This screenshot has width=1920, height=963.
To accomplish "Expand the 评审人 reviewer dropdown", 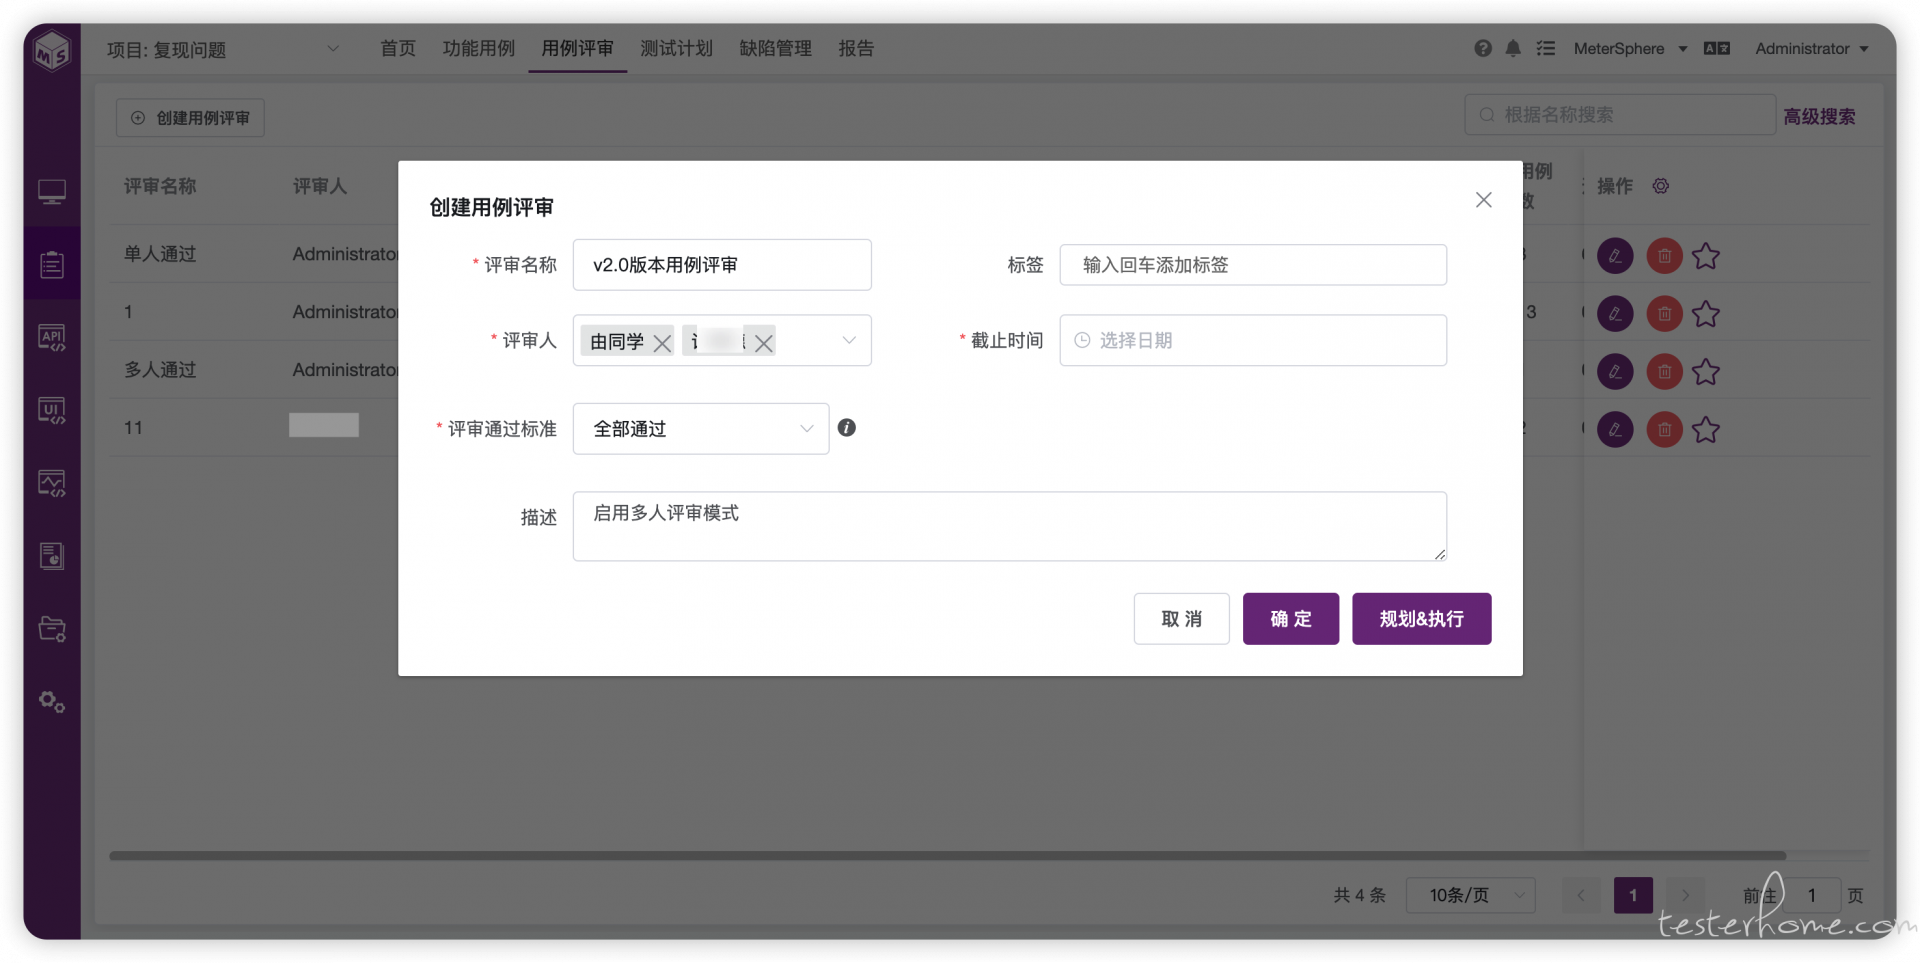I will point(849,340).
